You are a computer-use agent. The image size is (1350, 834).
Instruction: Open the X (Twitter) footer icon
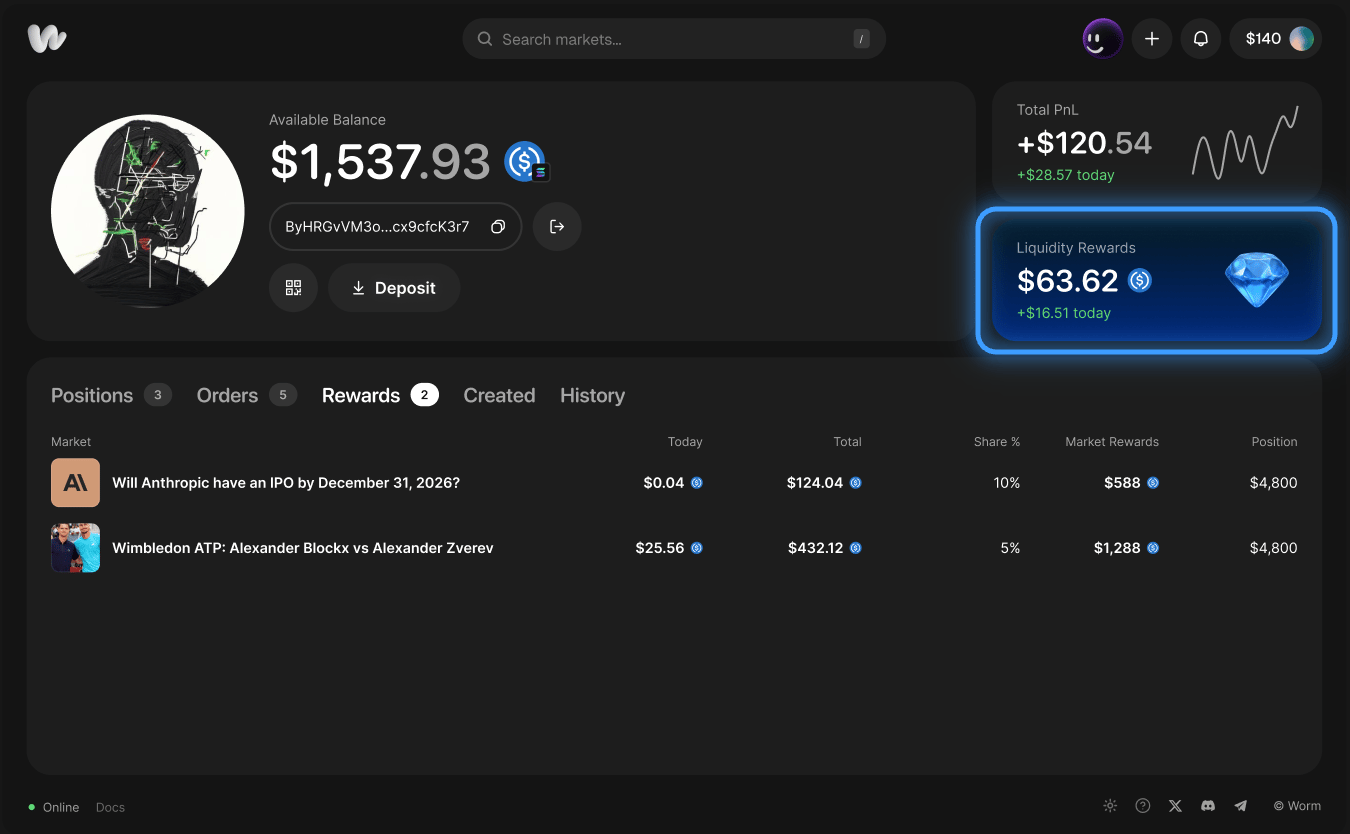pyautogui.click(x=1175, y=806)
